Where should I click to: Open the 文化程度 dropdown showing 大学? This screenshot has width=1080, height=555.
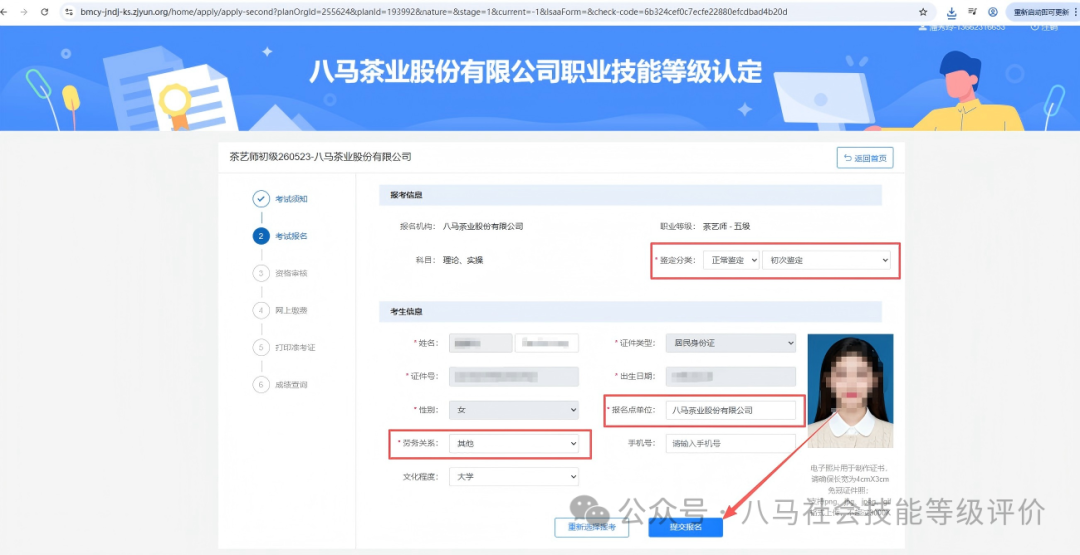[x=514, y=477]
